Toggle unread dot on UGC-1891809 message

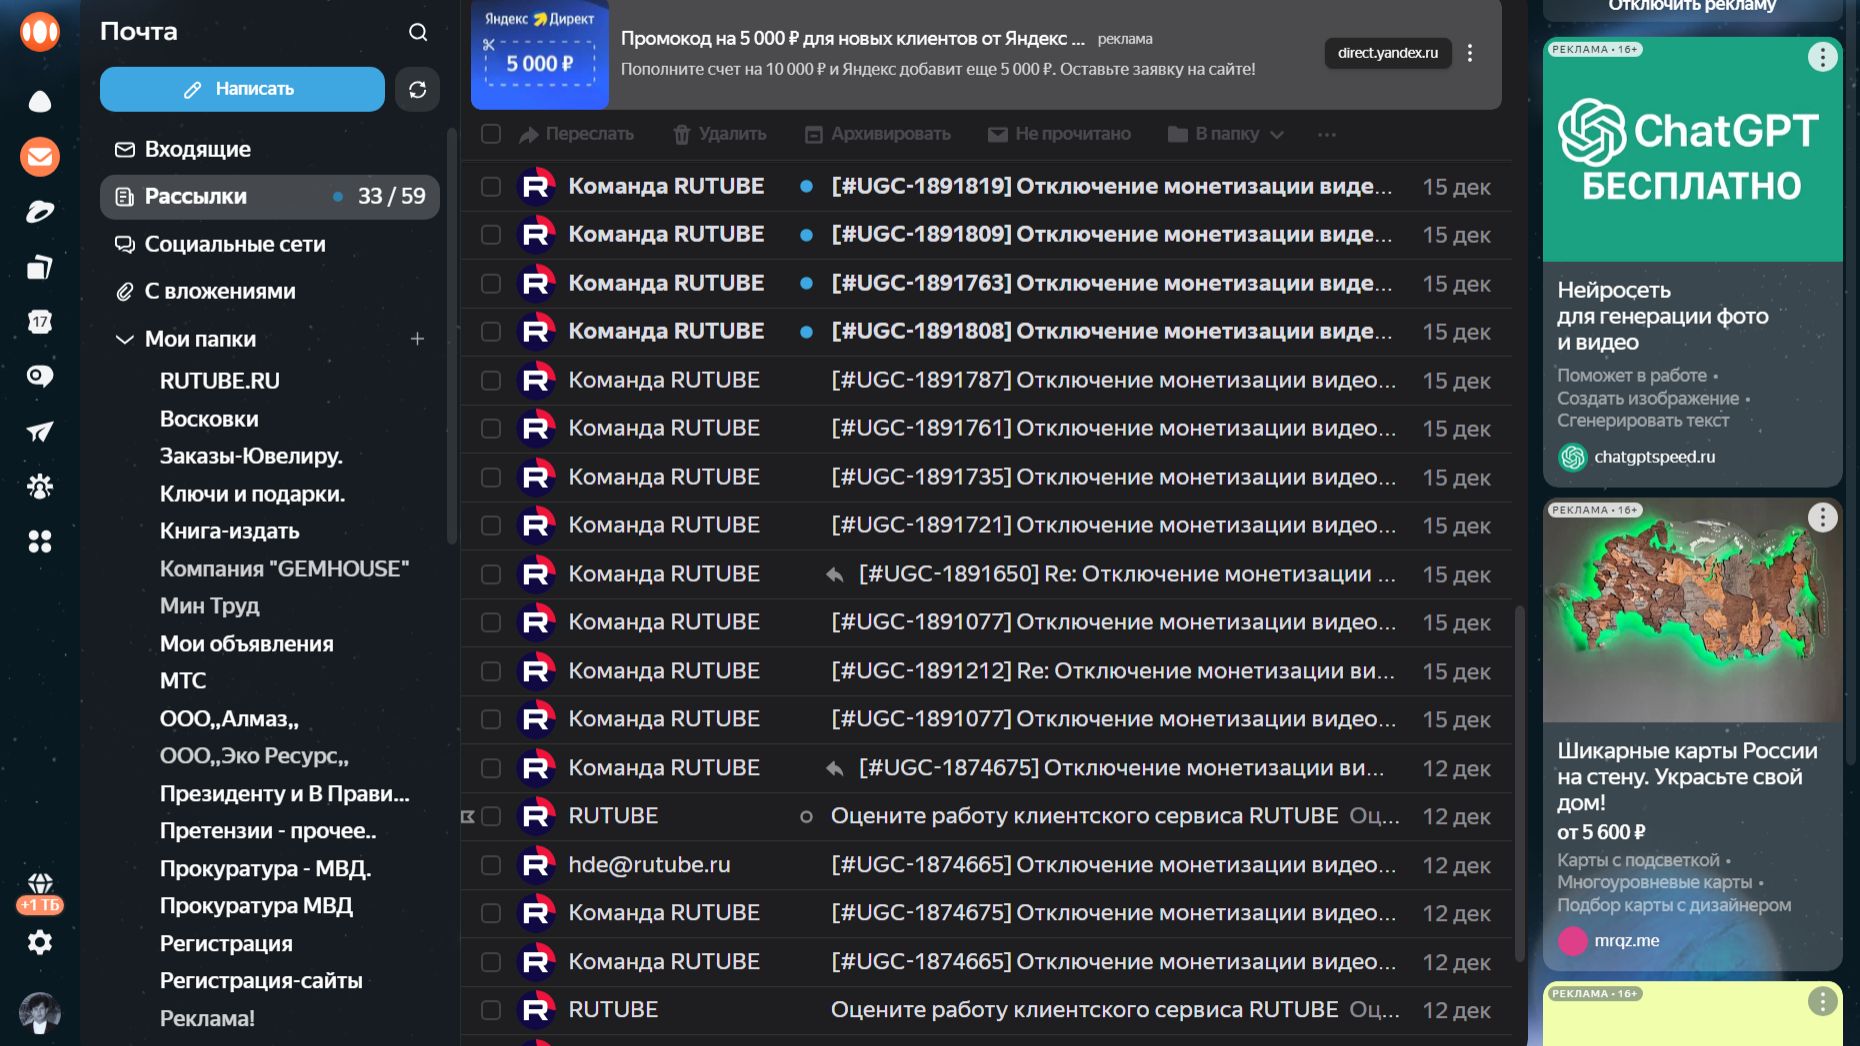click(x=806, y=235)
